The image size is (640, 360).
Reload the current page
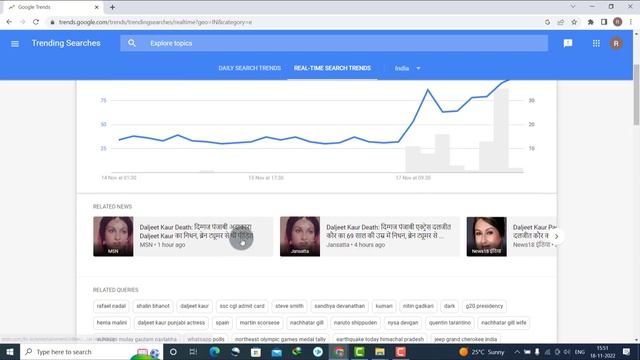pyautogui.click(x=36, y=22)
